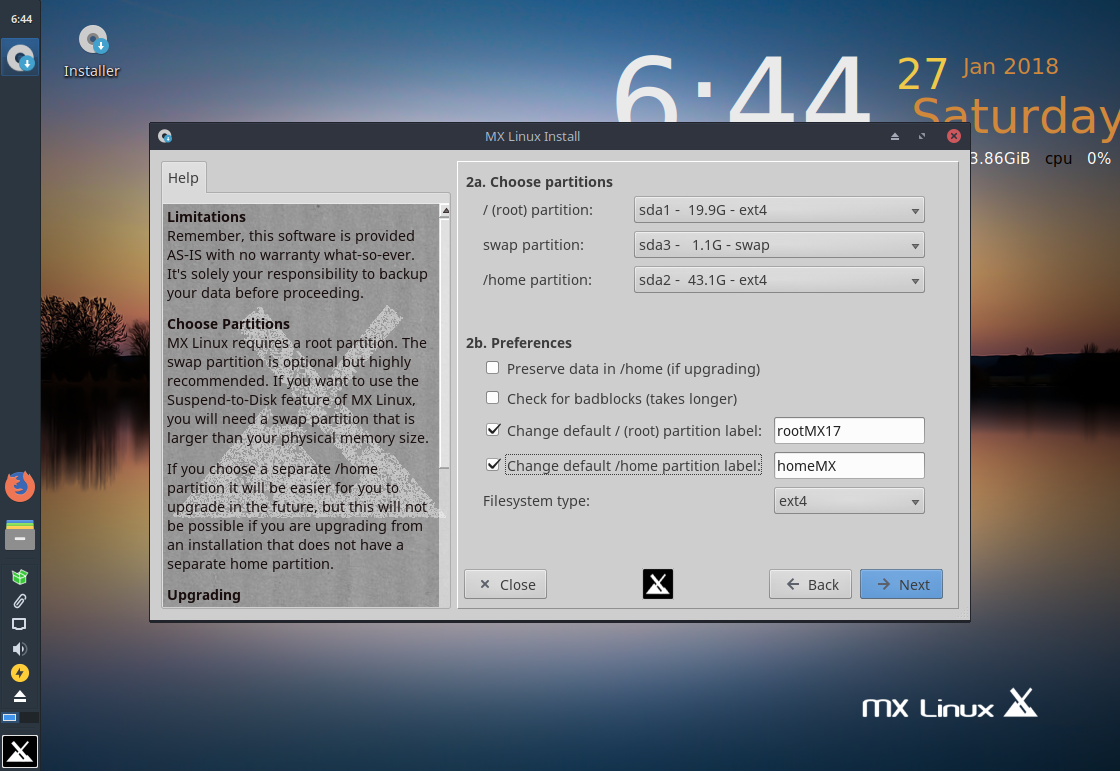Click the cpu 0% desktop readout
Screen dimensions: 1120x771
pyautogui.click(x=1078, y=158)
